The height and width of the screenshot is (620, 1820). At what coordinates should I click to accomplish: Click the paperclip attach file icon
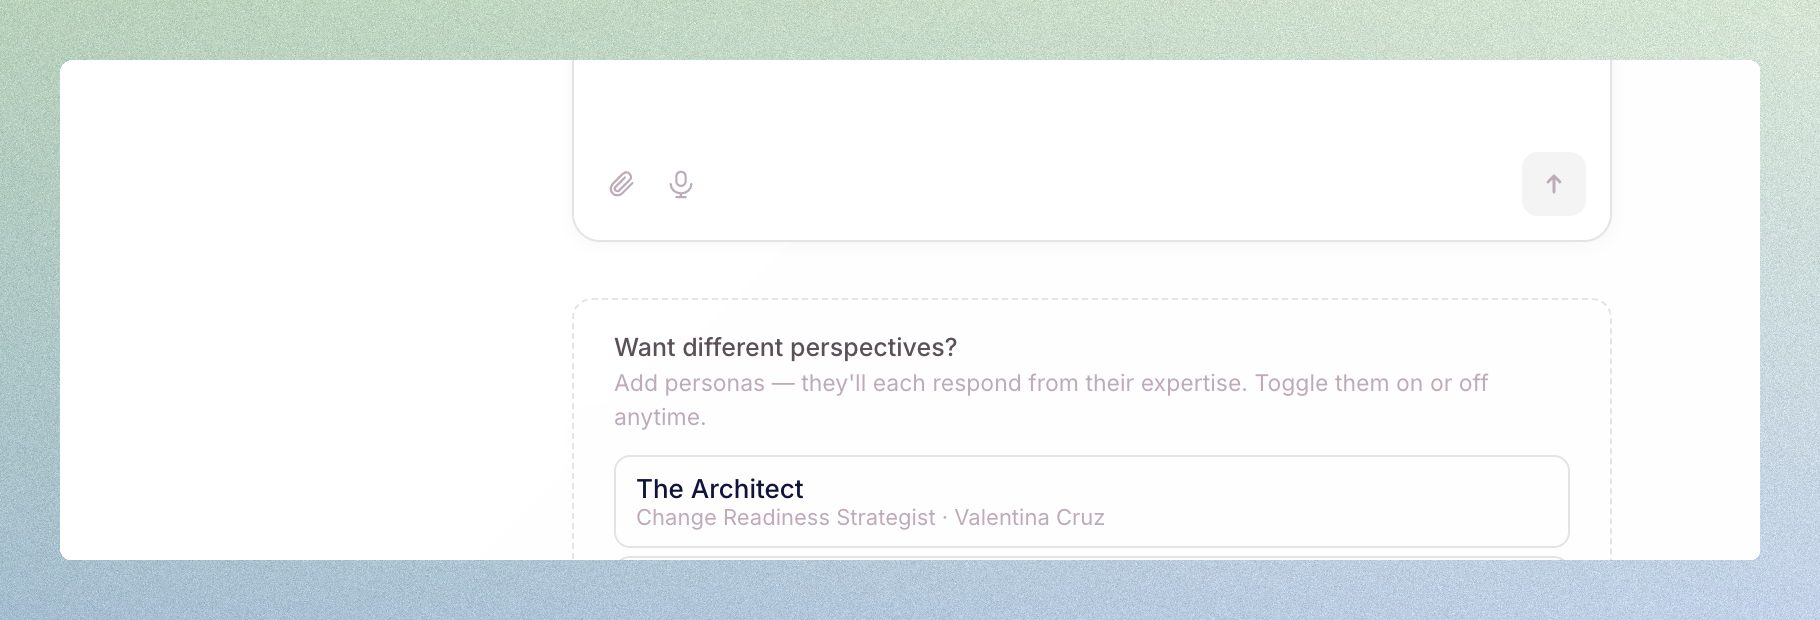pyautogui.click(x=621, y=184)
